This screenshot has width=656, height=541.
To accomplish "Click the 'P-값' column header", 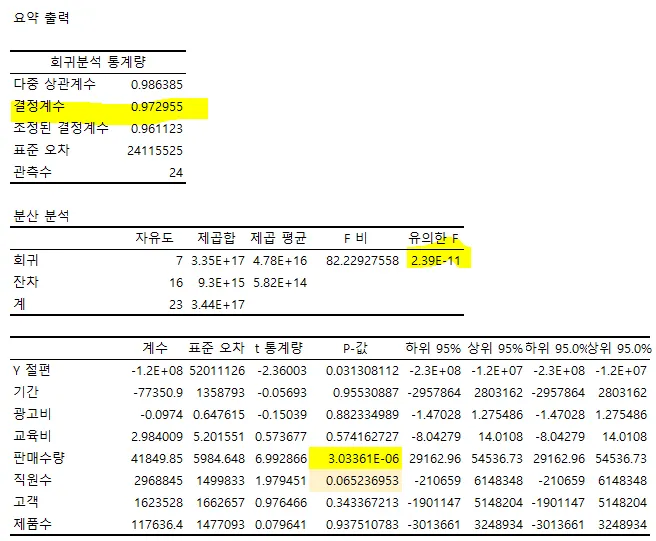I will [356, 348].
